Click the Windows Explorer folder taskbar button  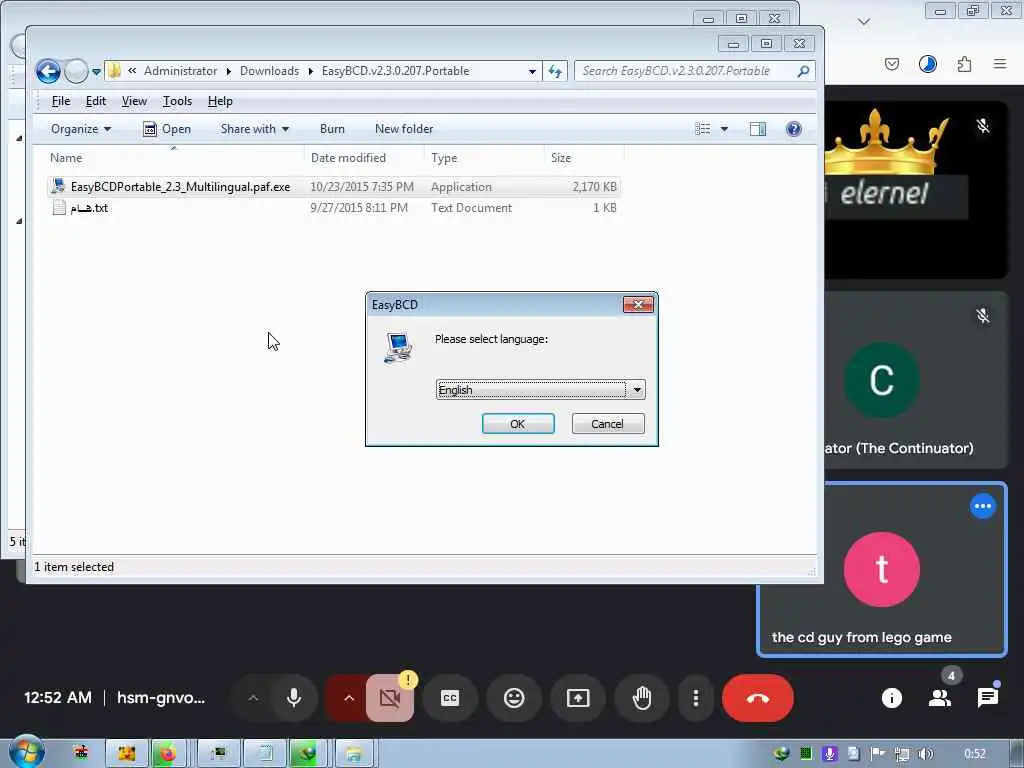coord(354,754)
